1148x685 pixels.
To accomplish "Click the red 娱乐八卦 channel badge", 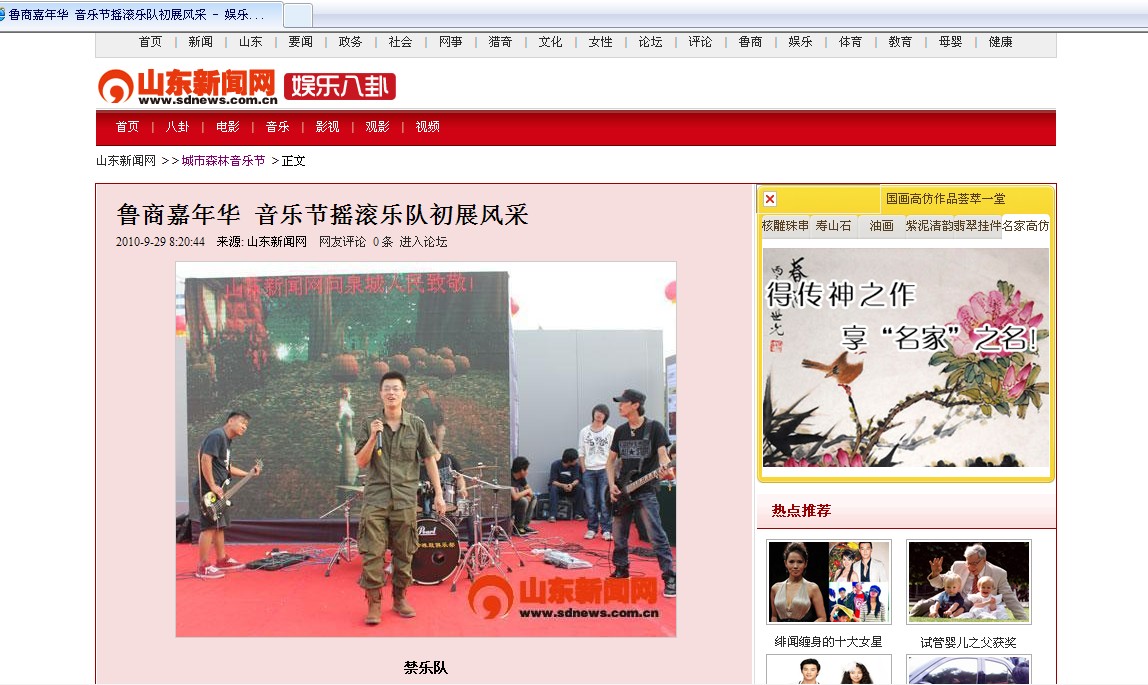I will point(340,87).
